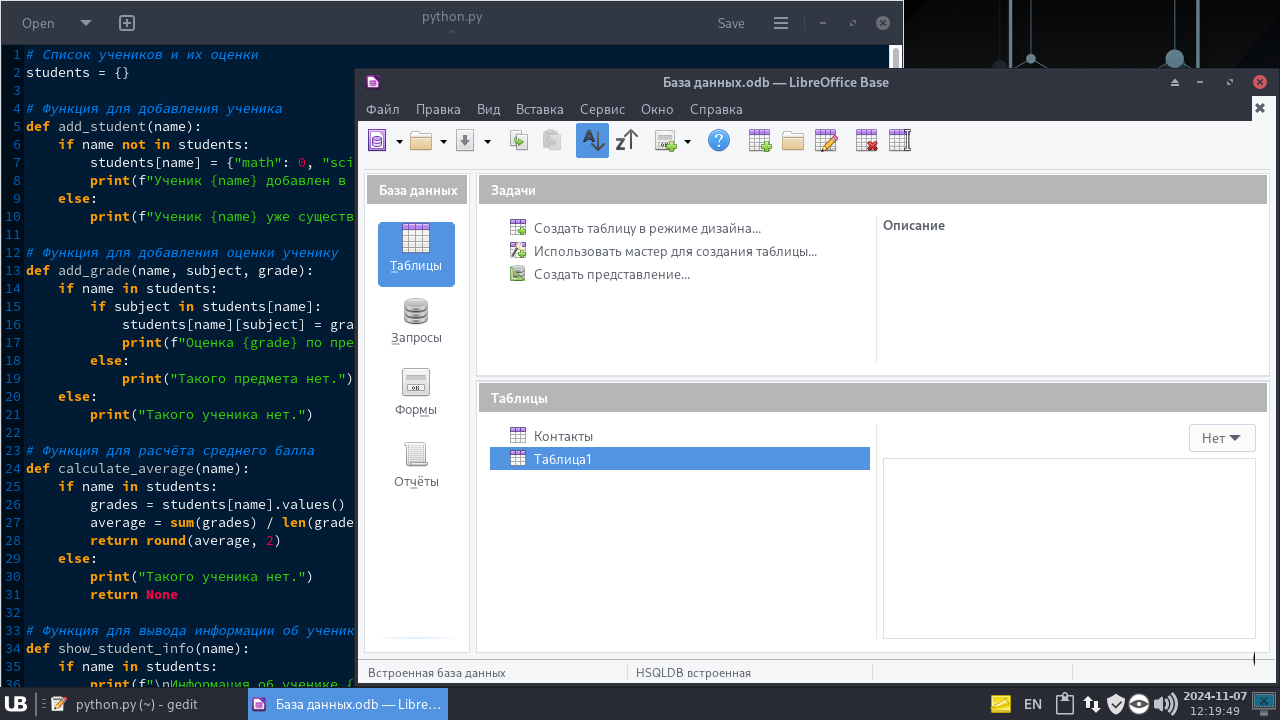Screen dimensions: 1280x720
Task: Expand the new database dropdown arrow
Action: point(399,142)
